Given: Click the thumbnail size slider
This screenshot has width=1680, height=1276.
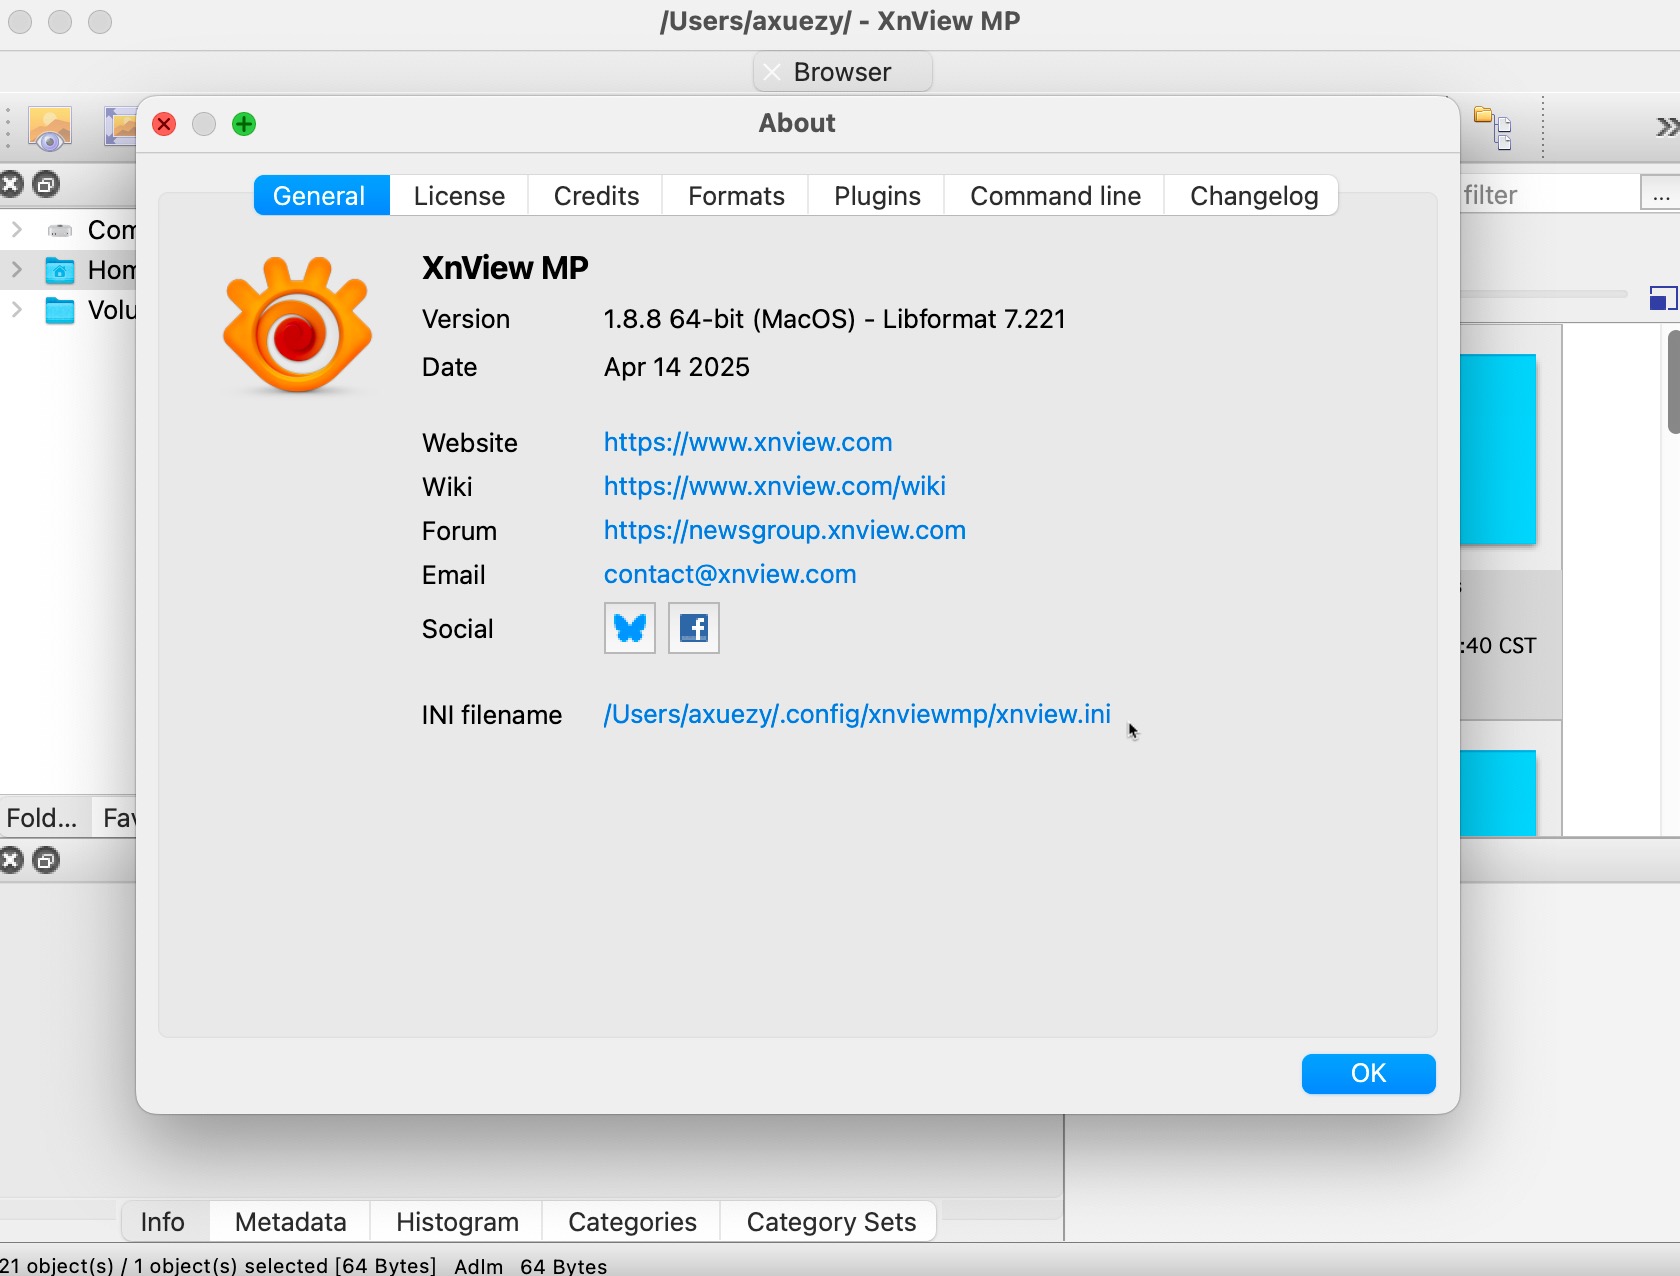Looking at the screenshot, I should click(1544, 294).
